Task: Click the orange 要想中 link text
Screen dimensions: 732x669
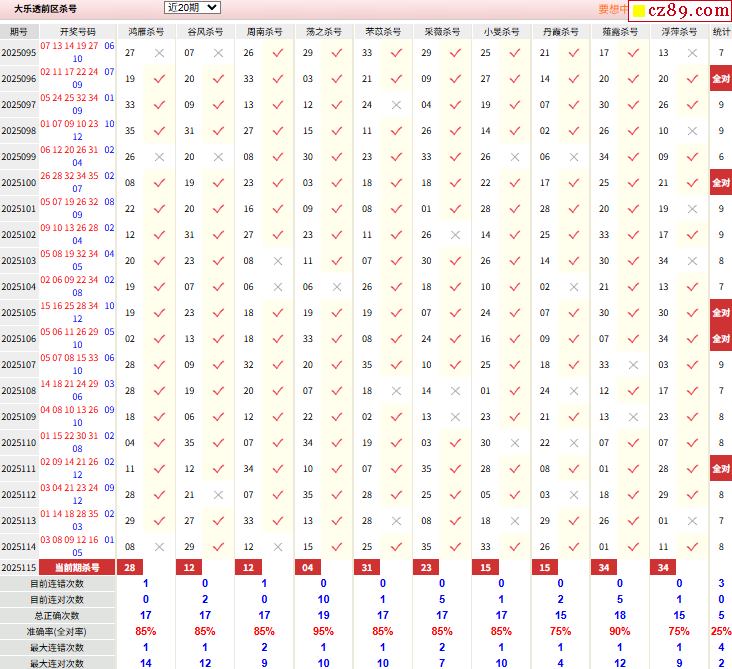Action: point(613,9)
